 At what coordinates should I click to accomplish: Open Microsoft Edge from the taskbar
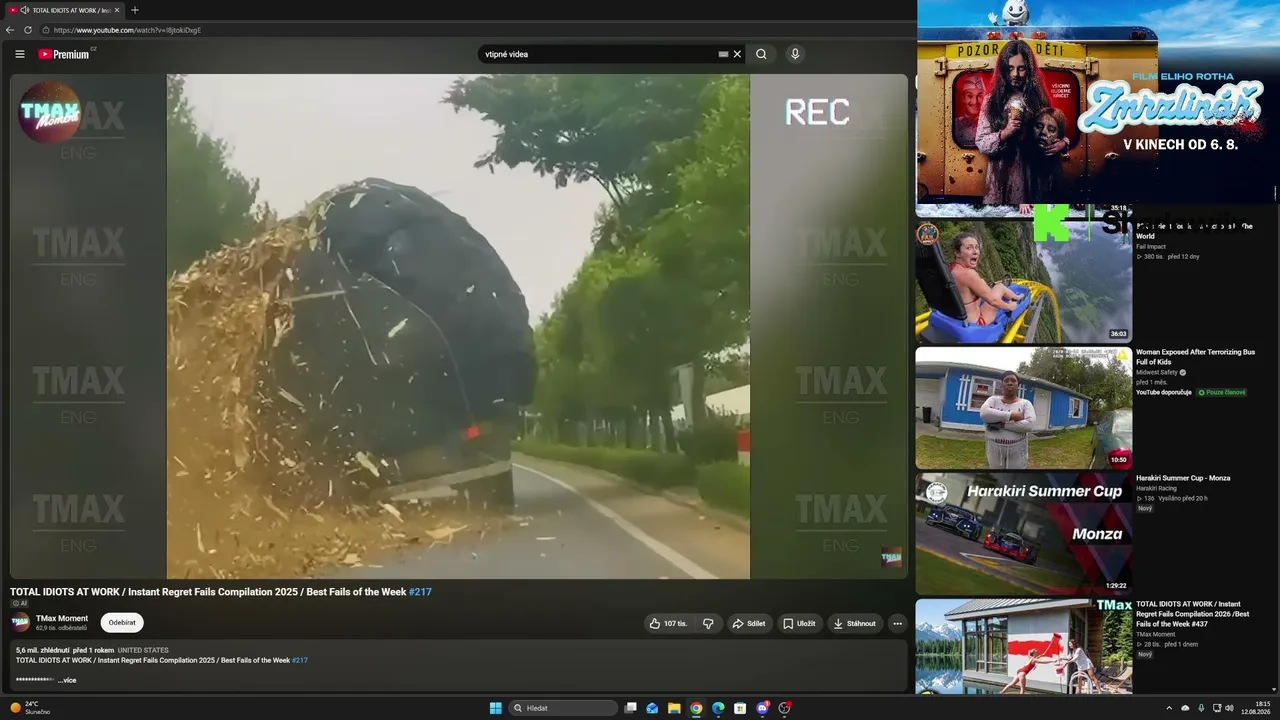[718, 708]
